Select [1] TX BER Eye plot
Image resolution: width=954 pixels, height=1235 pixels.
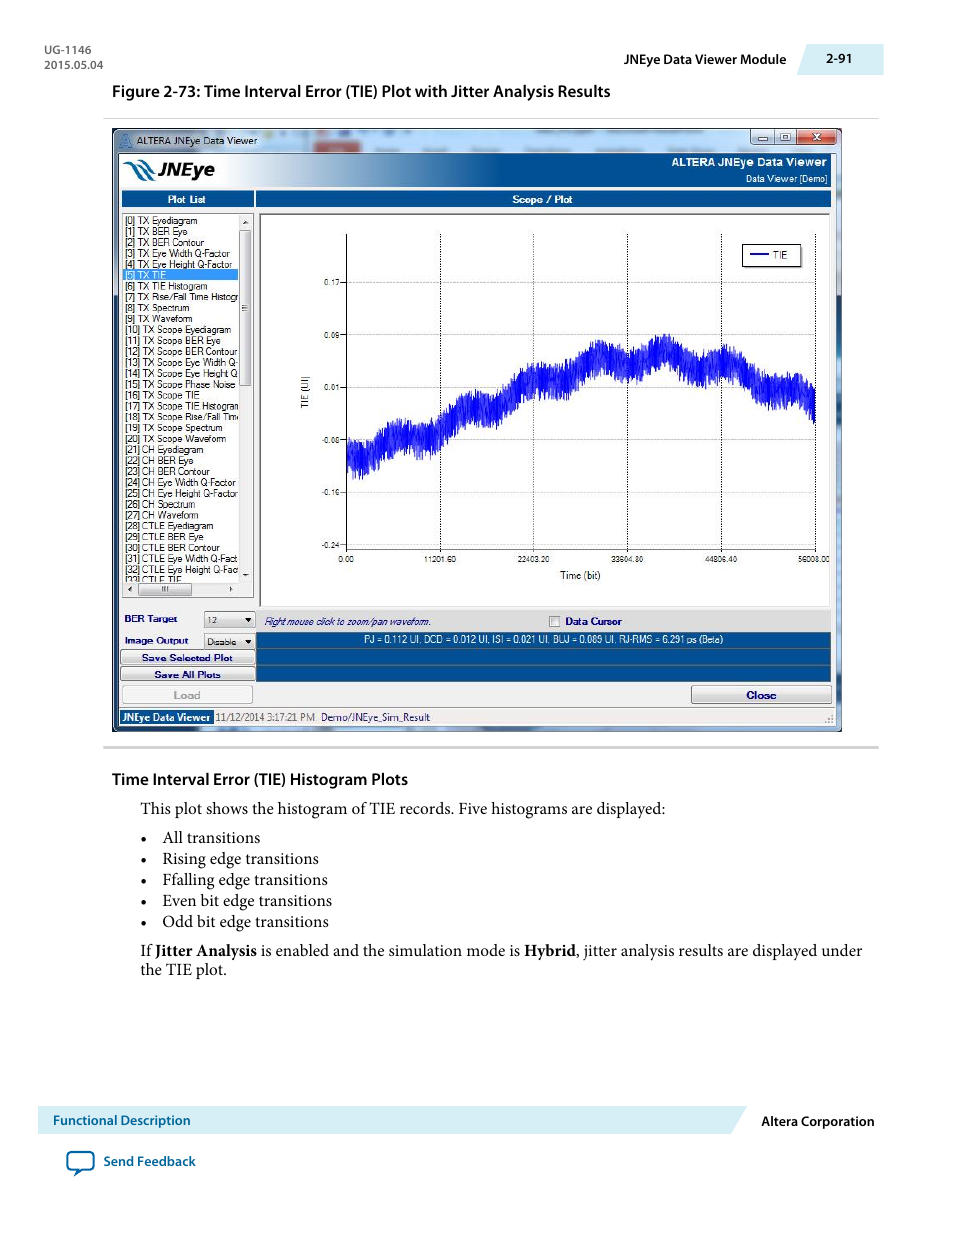coord(156,232)
